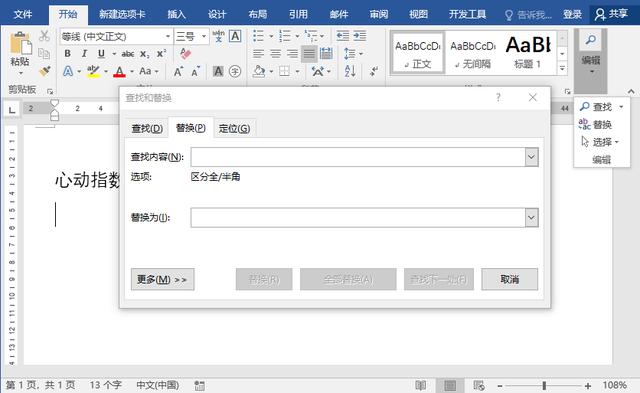The height and width of the screenshot is (393, 640).
Task: Toggle Underline formatting
Action: (x=101, y=53)
